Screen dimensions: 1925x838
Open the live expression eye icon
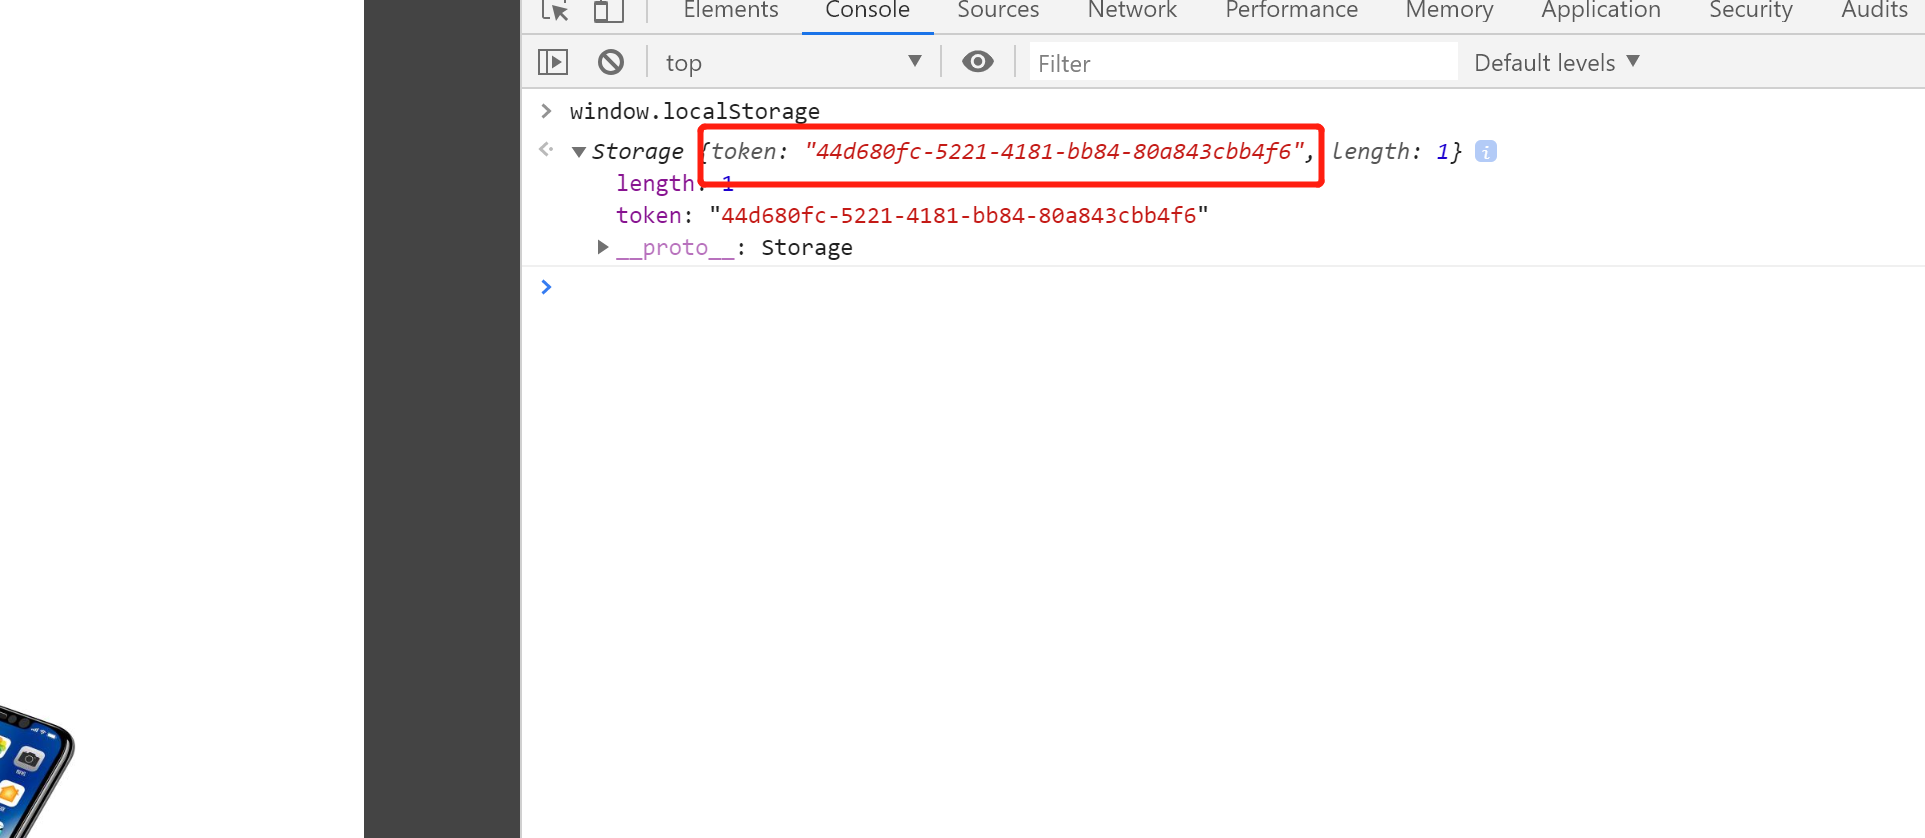pyautogui.click(x=978, y=62)
